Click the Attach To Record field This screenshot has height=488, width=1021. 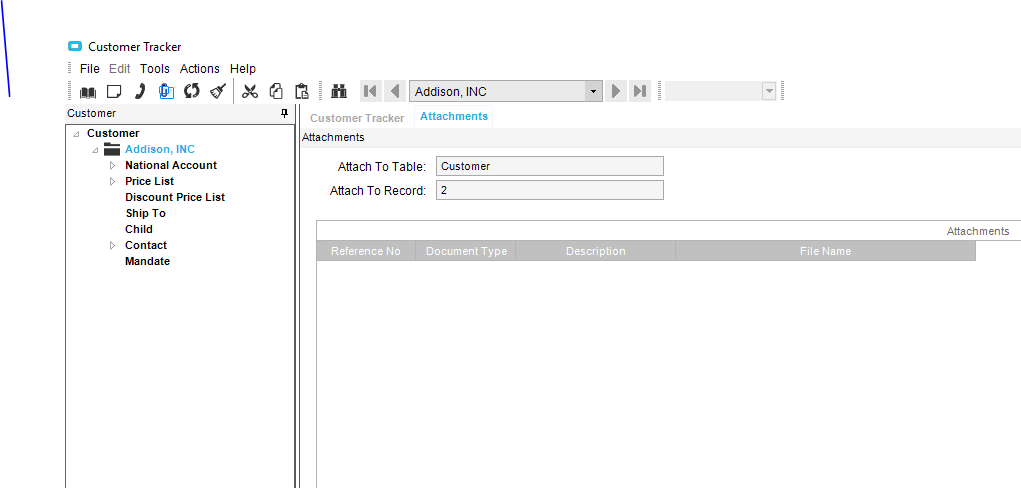(x=550, y=190)
